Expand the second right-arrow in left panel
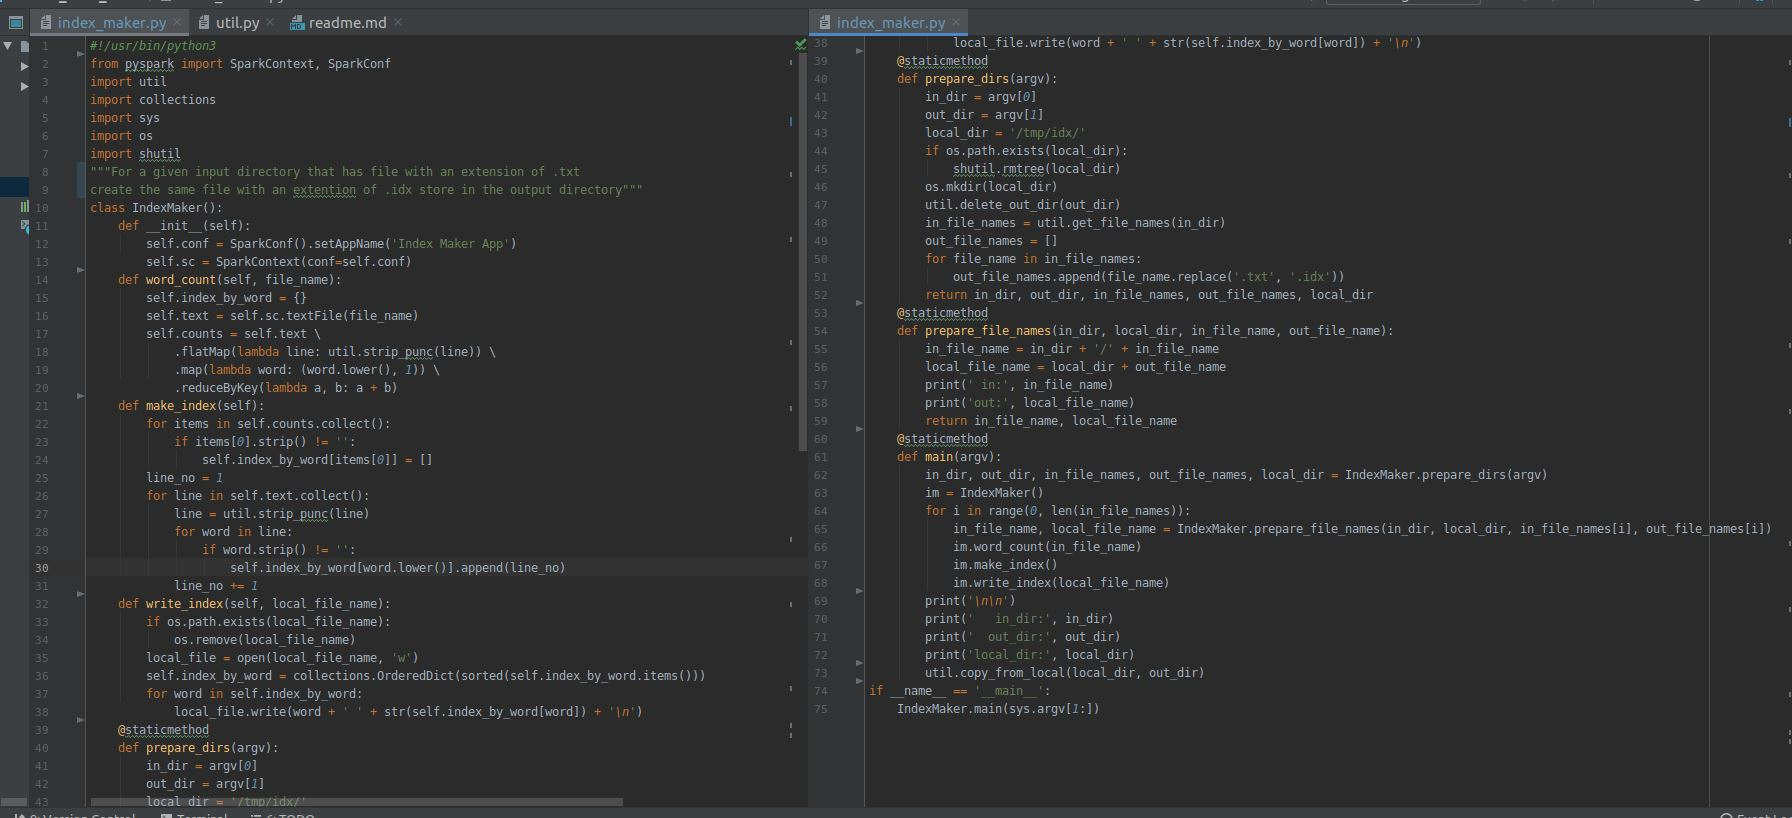 click(25, 86)
